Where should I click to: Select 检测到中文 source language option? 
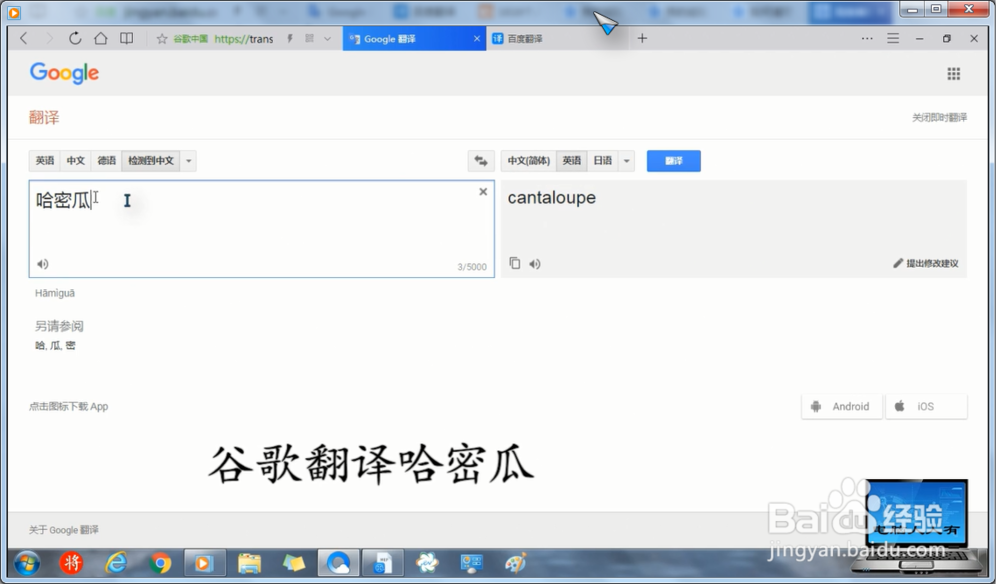151,161
